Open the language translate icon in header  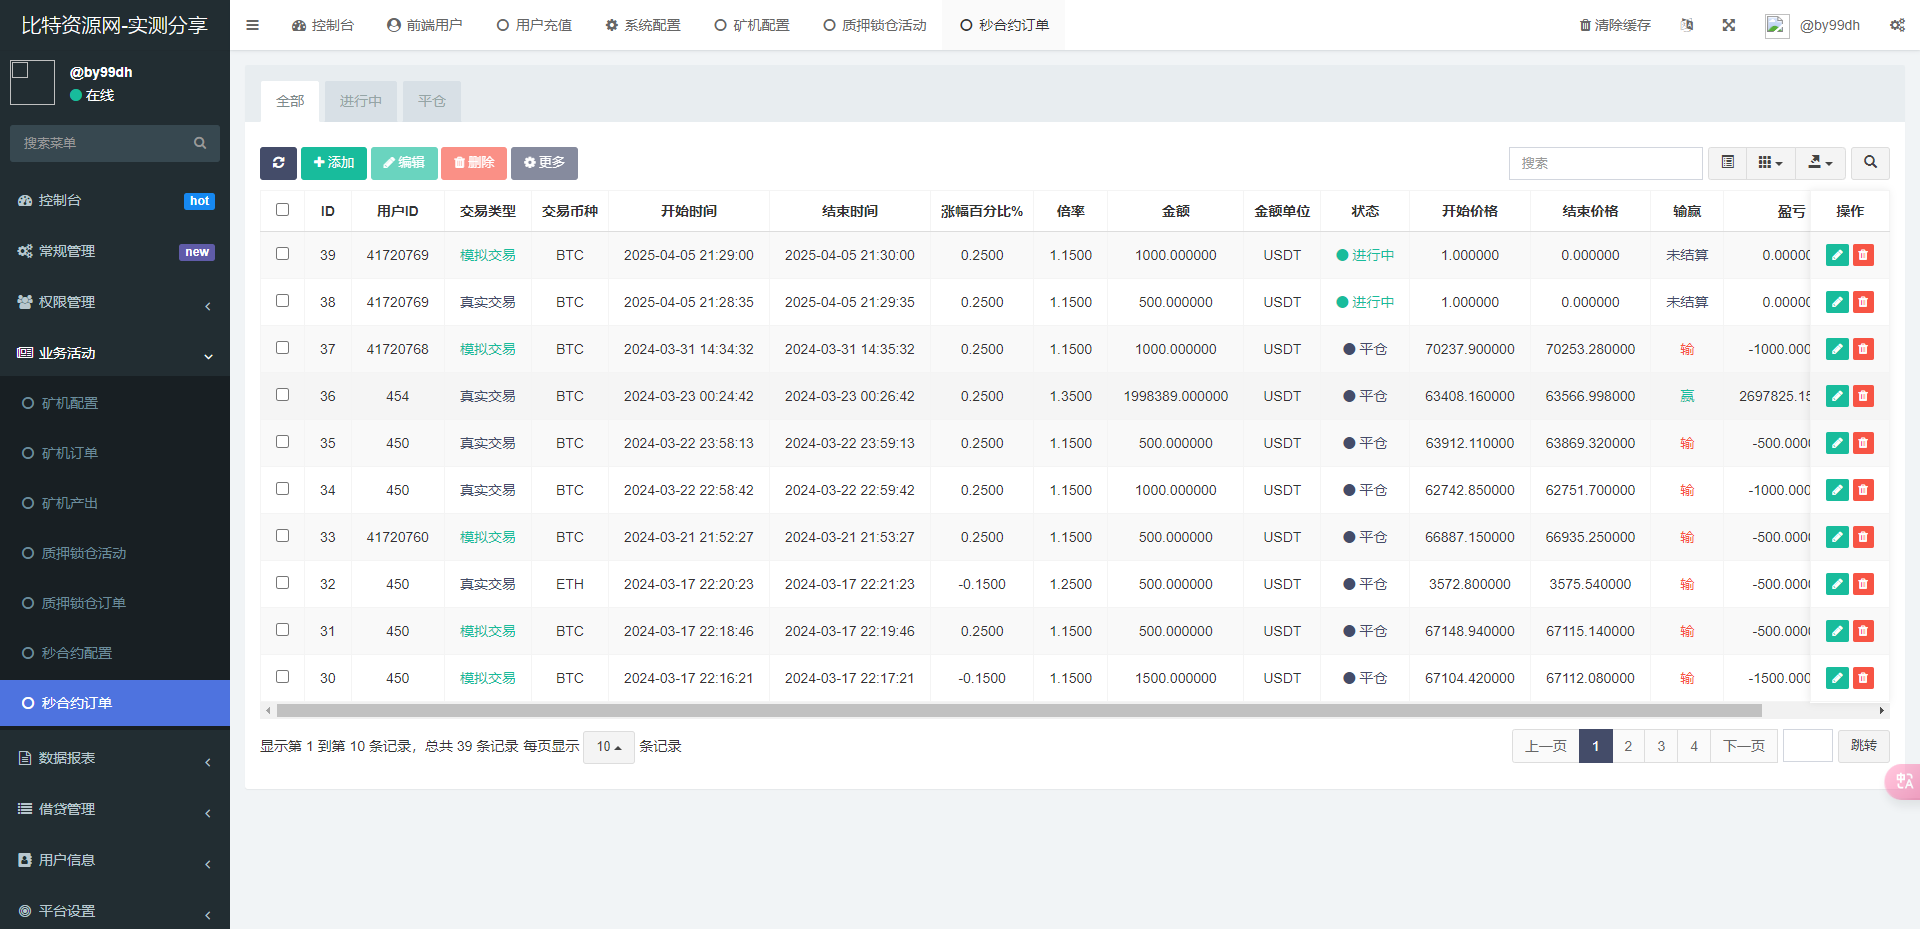1687,25
